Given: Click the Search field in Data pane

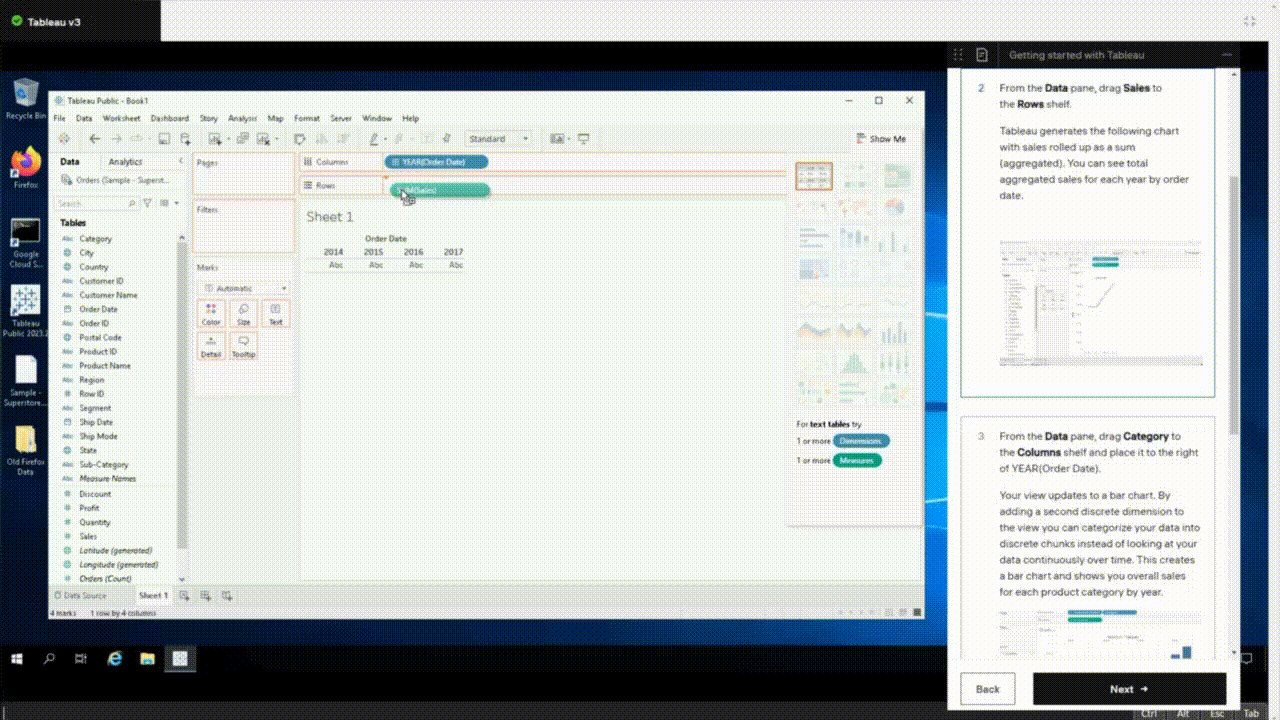Looking at the screenshot, I should pyautogui.click(x=96, y=203).
